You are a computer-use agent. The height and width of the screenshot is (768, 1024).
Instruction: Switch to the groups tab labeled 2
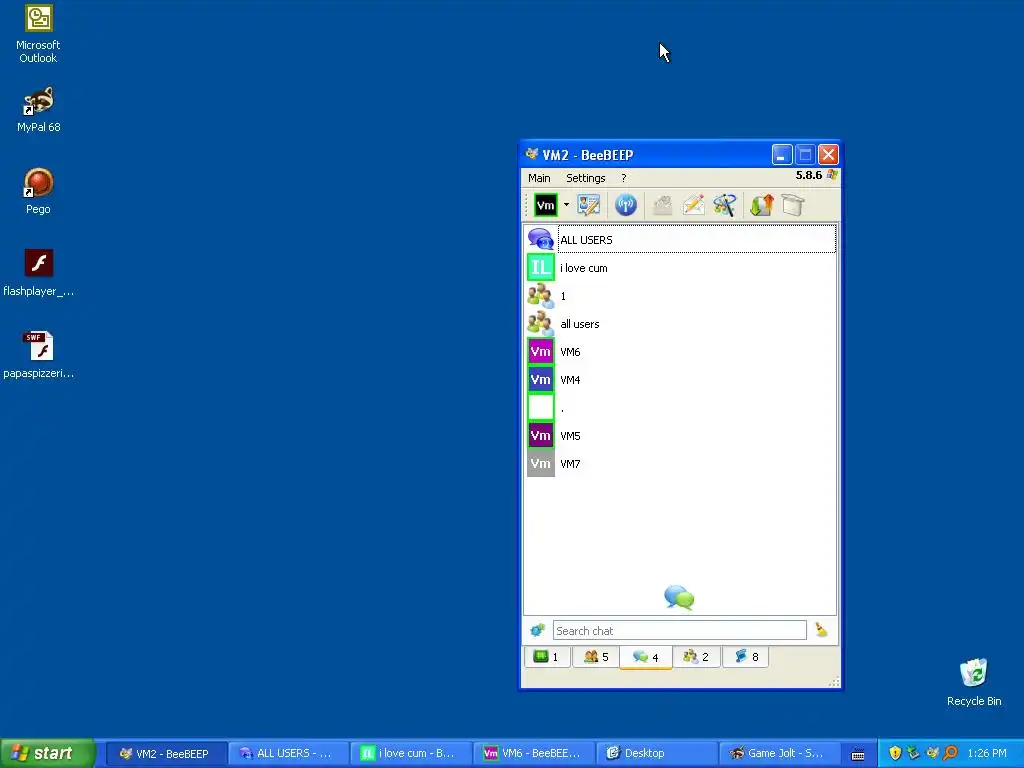coord(696,657)
